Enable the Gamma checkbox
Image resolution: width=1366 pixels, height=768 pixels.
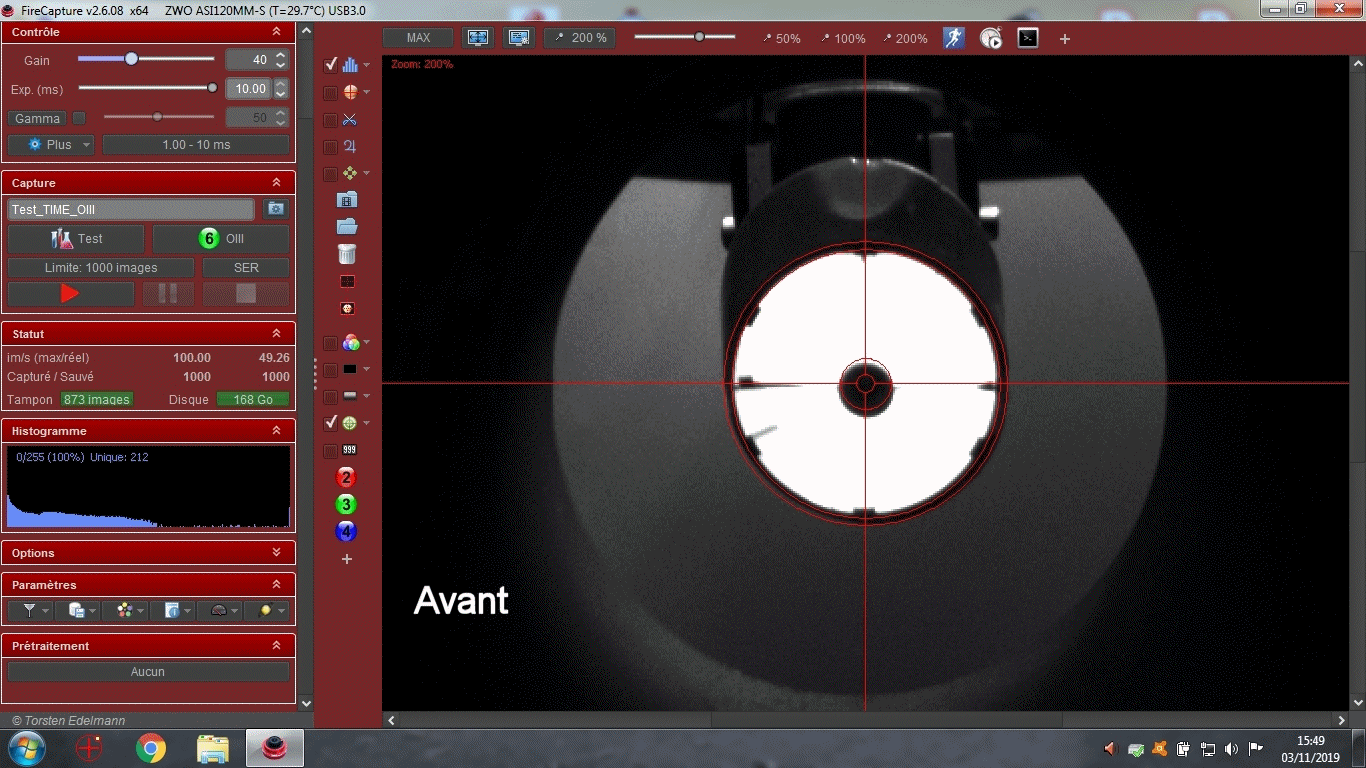(x=79, y=118)
